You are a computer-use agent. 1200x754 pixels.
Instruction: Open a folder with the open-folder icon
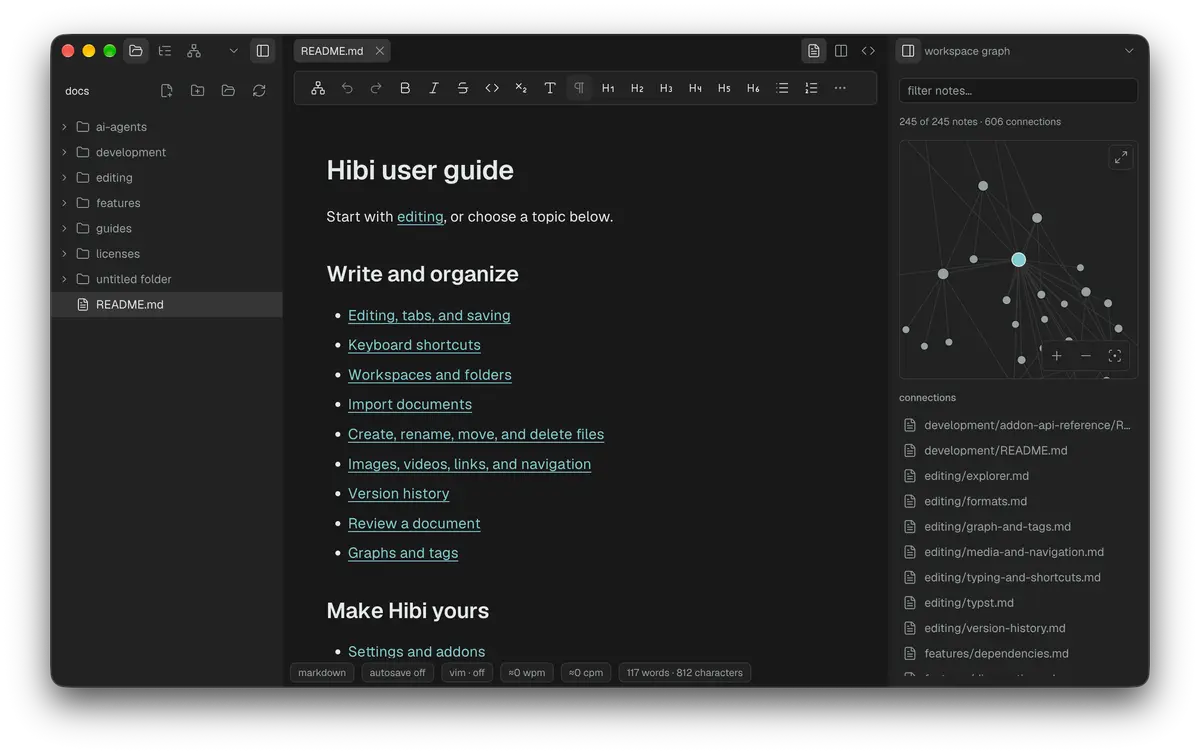tap(228, 91)
